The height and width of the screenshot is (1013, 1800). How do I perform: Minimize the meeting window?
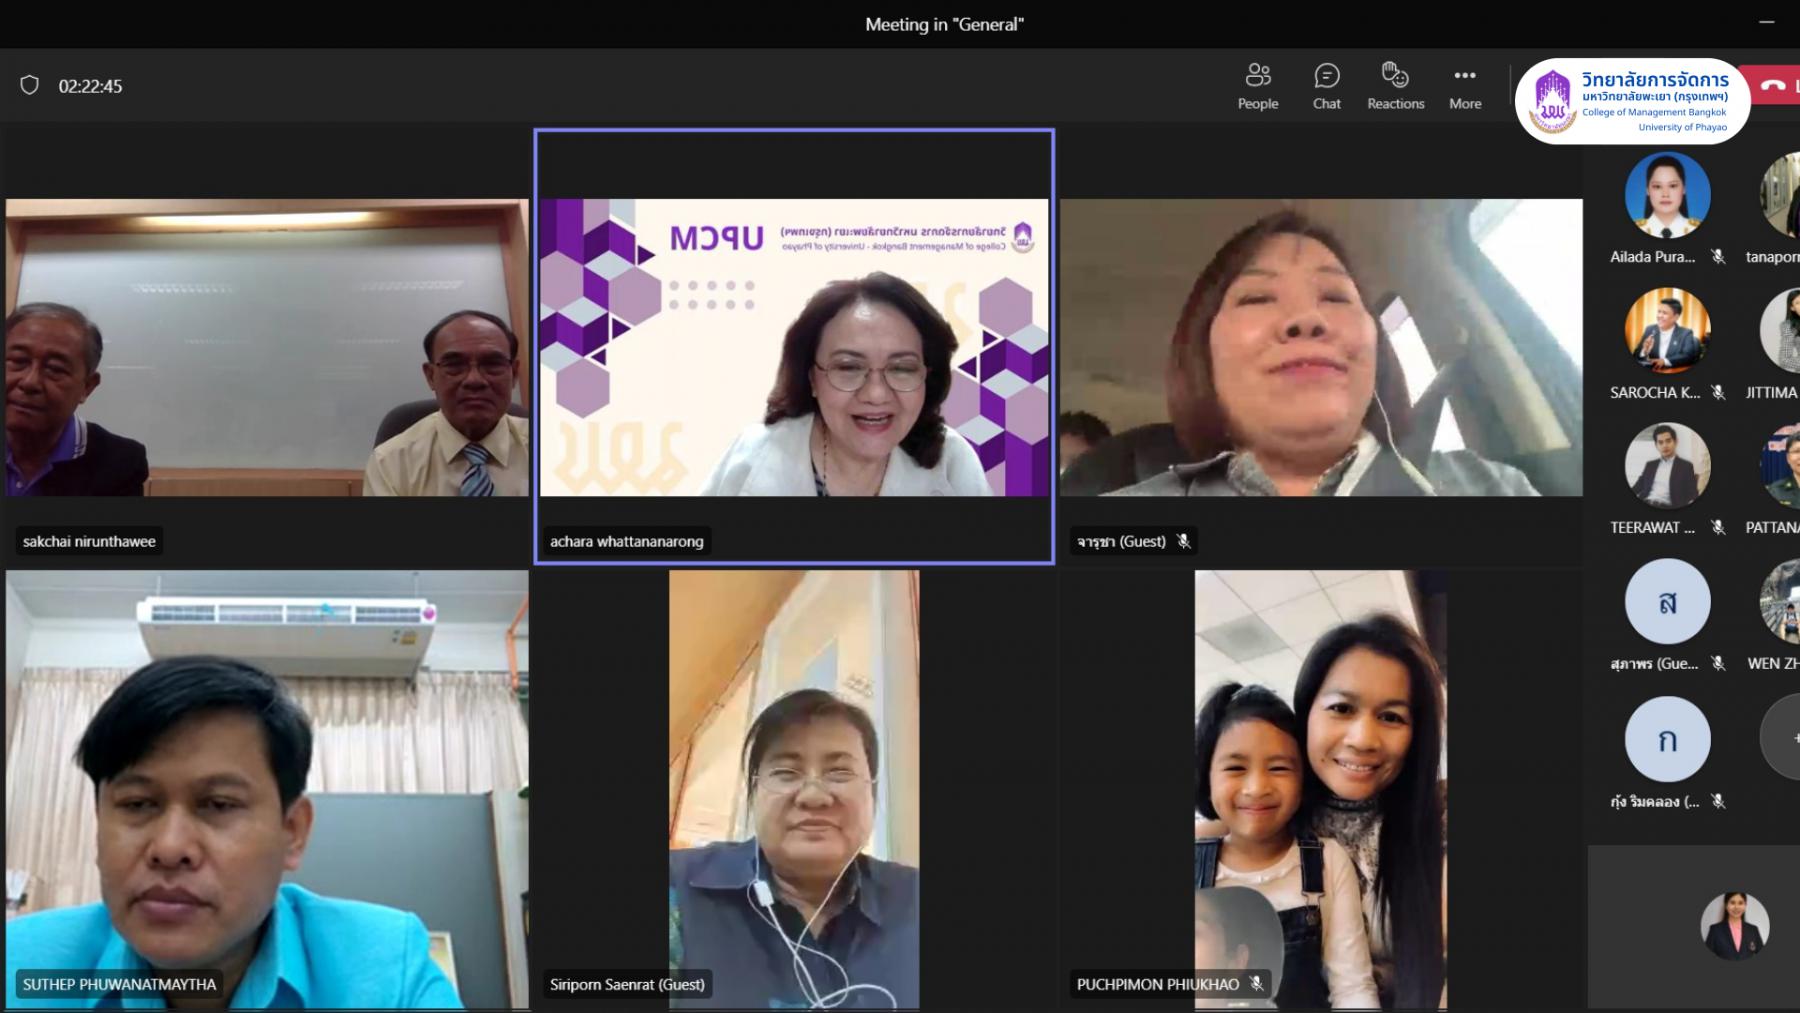1767,22
